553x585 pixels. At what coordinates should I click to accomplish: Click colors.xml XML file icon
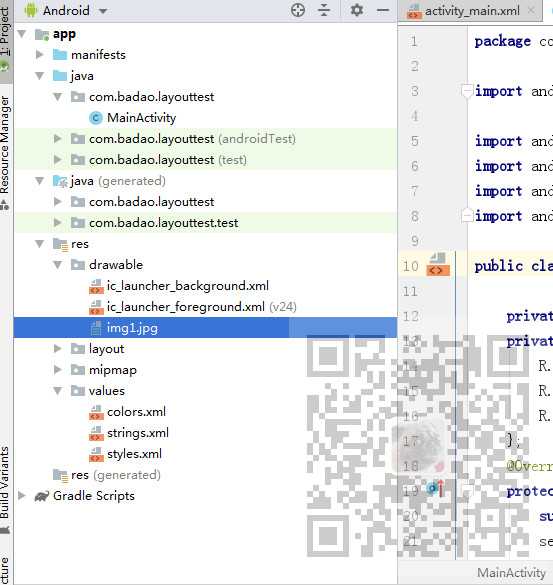click(x=96, y=412)
